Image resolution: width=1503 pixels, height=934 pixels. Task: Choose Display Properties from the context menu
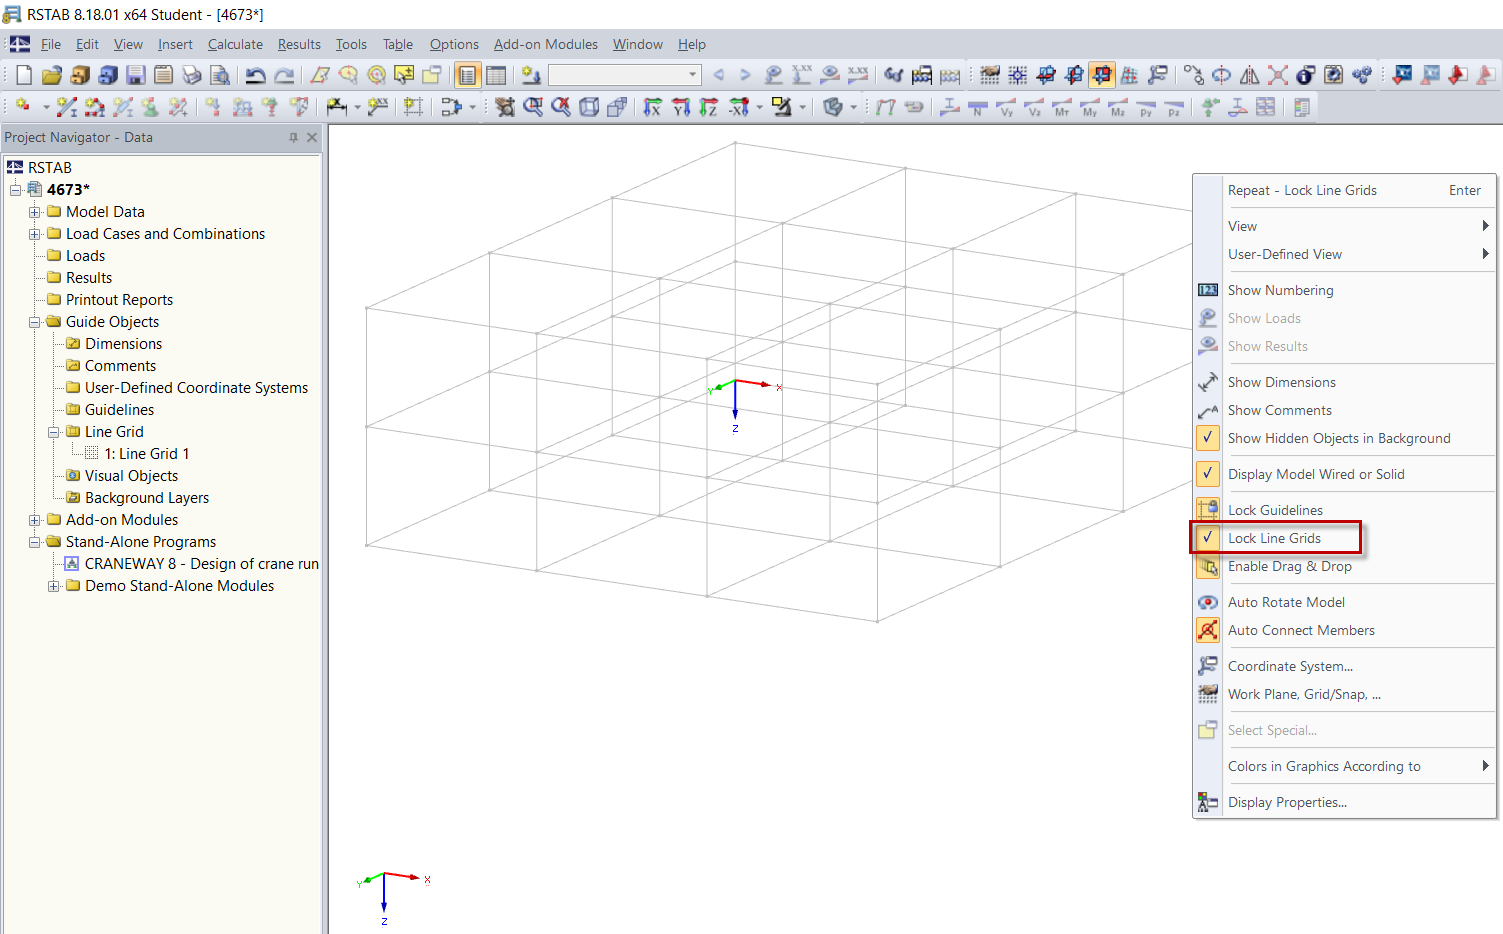tap(1287, 801)
